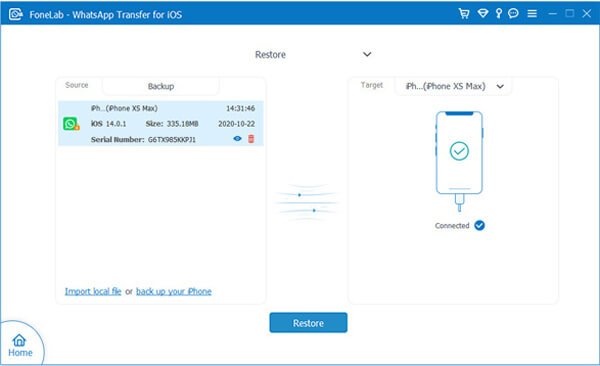Image resolution: width=600 pixels, height=366 pixels.
Task: Open the hamburger menu icon
Action: [532, 14]
